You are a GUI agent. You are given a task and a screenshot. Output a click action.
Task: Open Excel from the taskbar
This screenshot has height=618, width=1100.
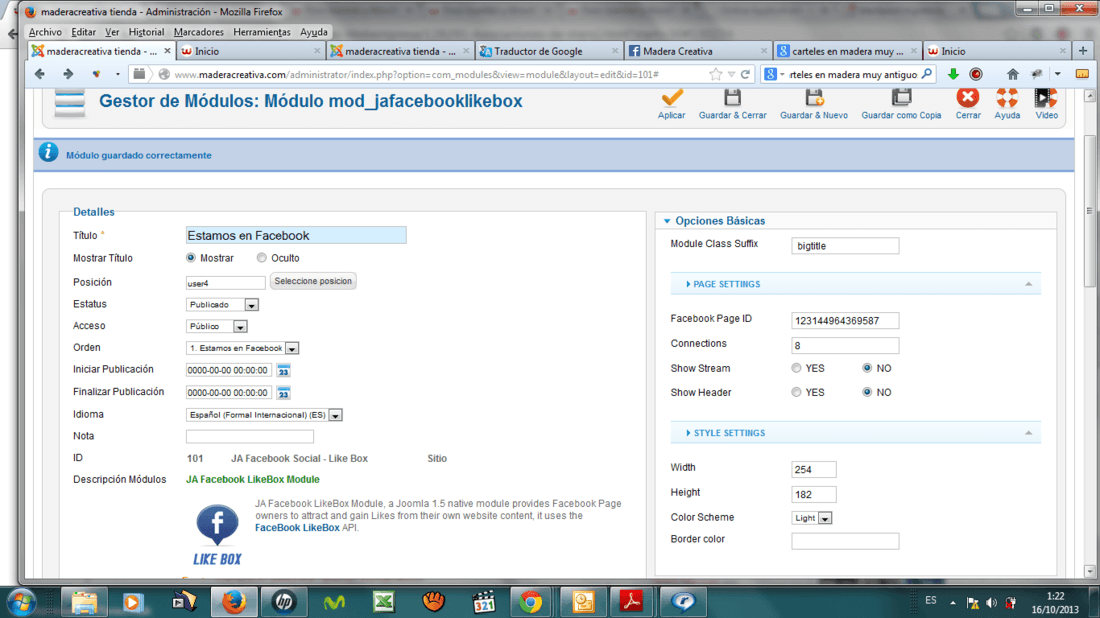[384, 602]
